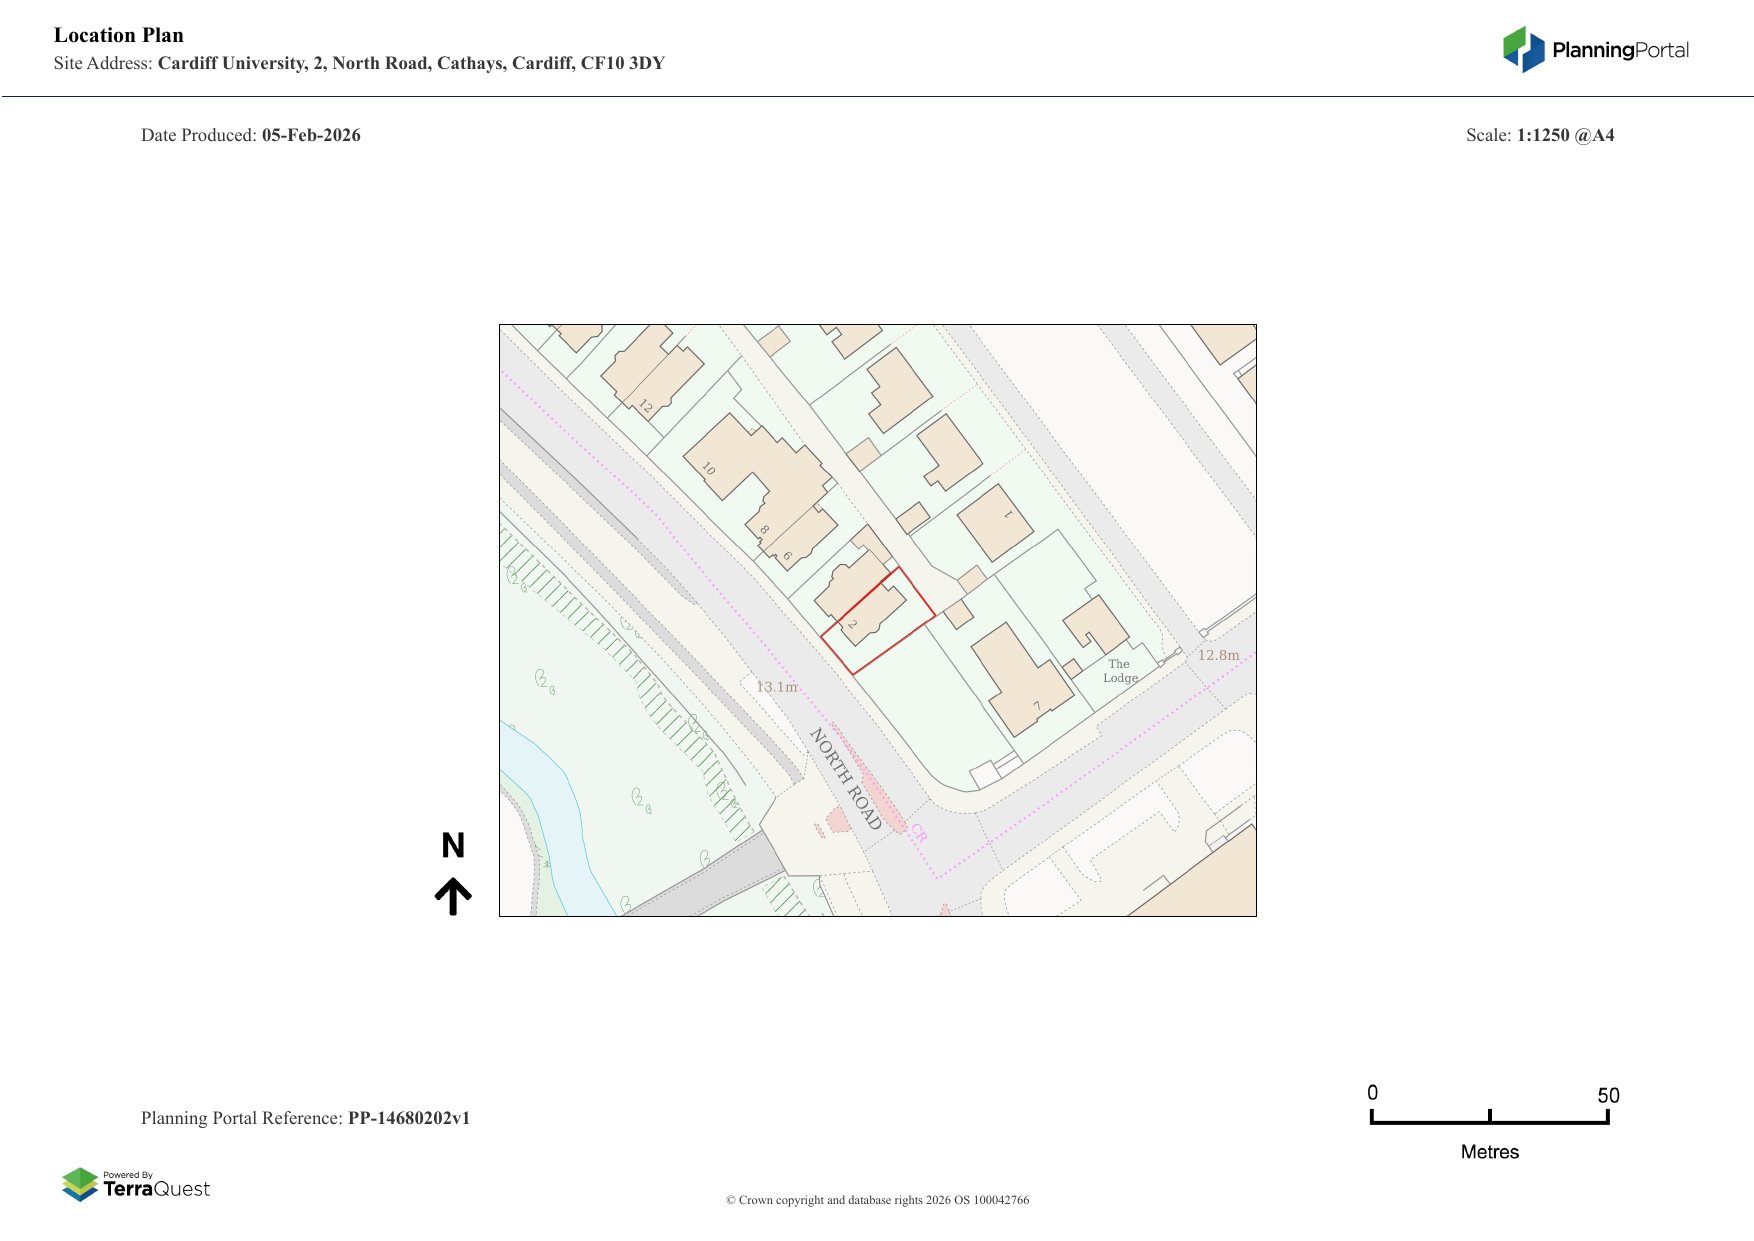Click the pink CR label on map
The width and height of the screenshot is (1754, 1241).
coord(918,834)
